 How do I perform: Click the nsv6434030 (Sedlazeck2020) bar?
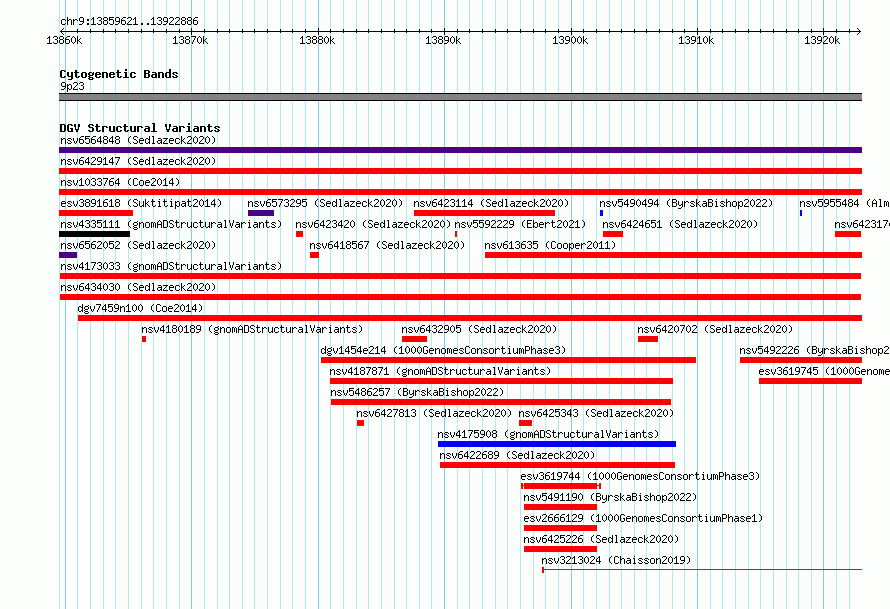point(460,297)
